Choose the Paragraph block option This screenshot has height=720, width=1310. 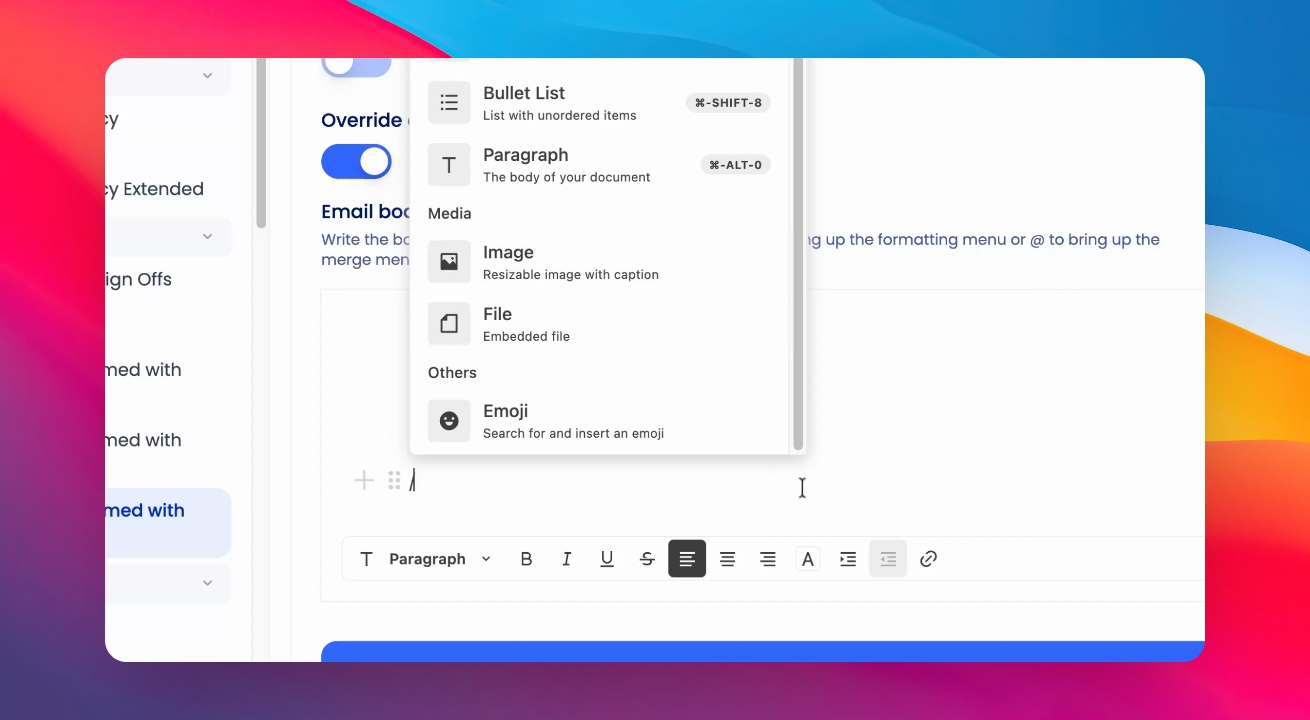(x=599, y=165)
